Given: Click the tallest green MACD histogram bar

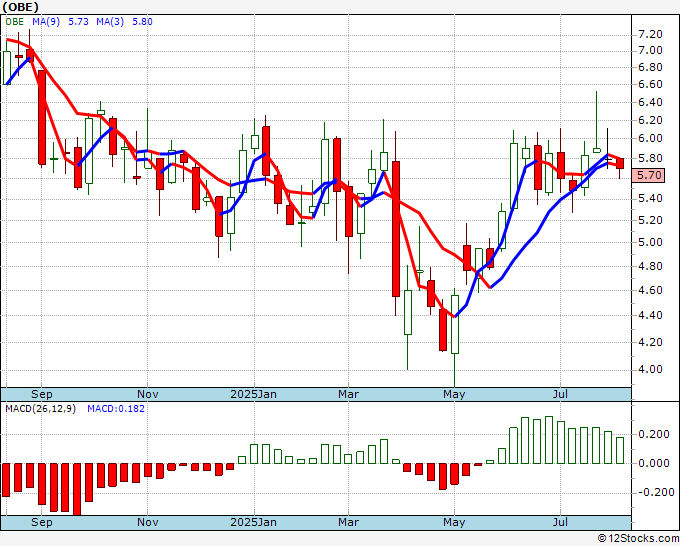Looking at the screenshot, I should pos(549,440).
